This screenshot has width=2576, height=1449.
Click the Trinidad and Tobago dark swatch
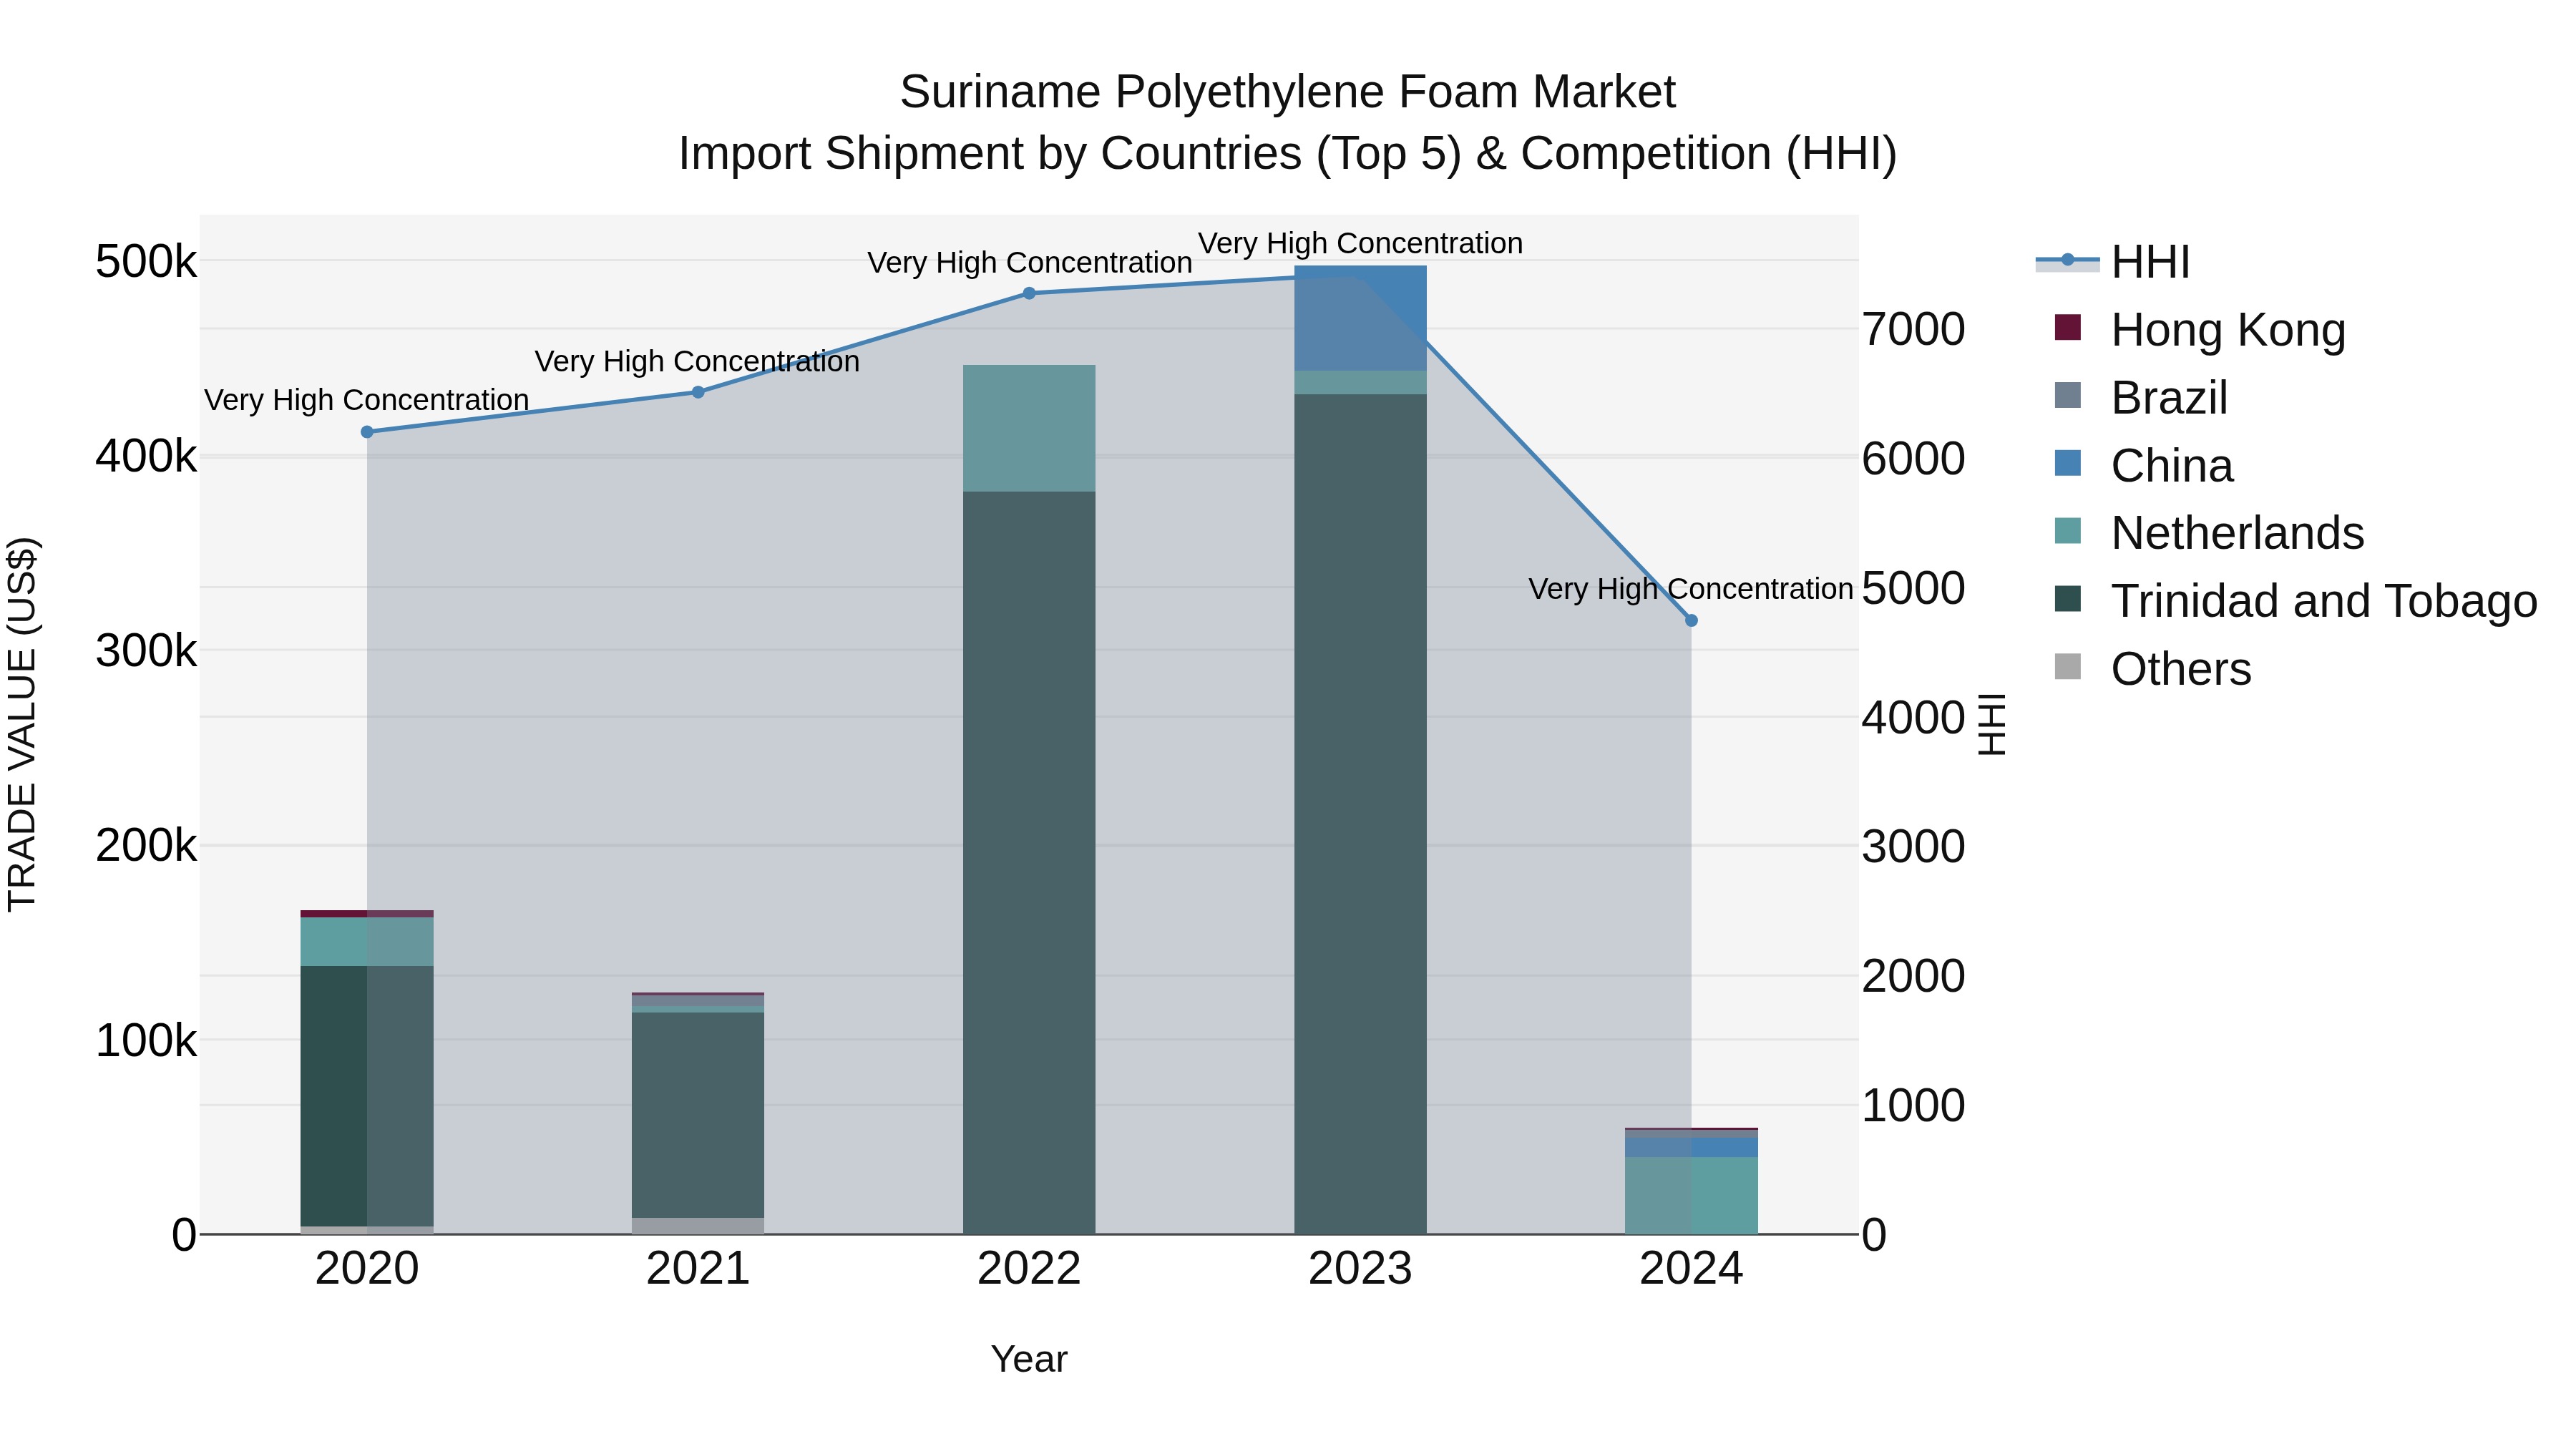(x=2067, y=599)
